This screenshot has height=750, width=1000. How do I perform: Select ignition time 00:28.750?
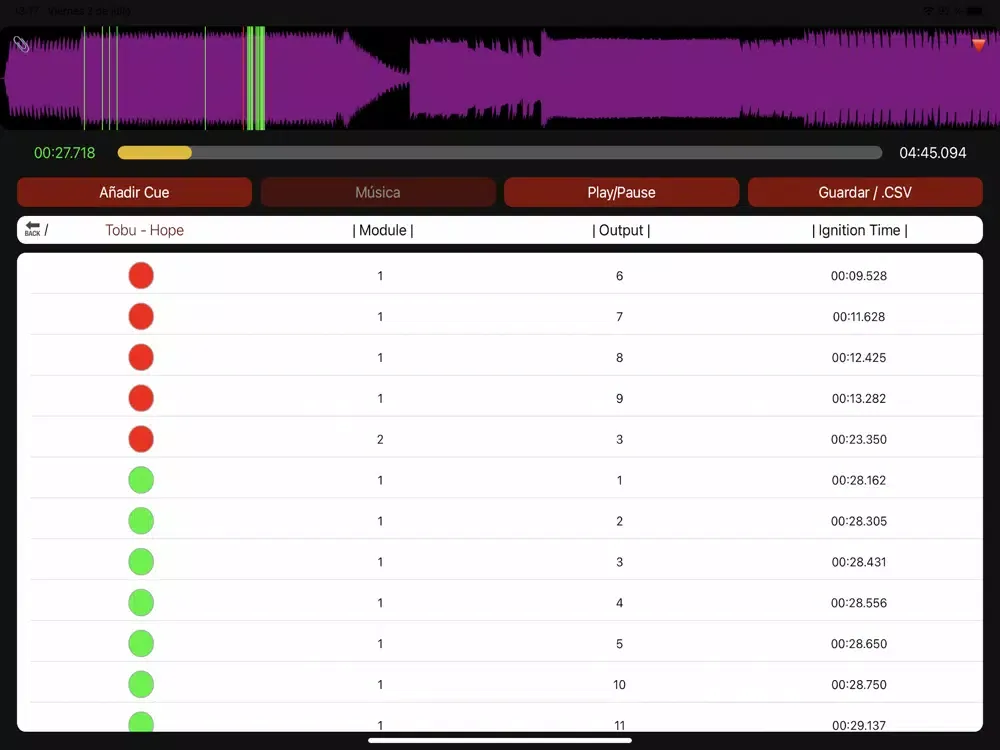click(x=859, y=684)
